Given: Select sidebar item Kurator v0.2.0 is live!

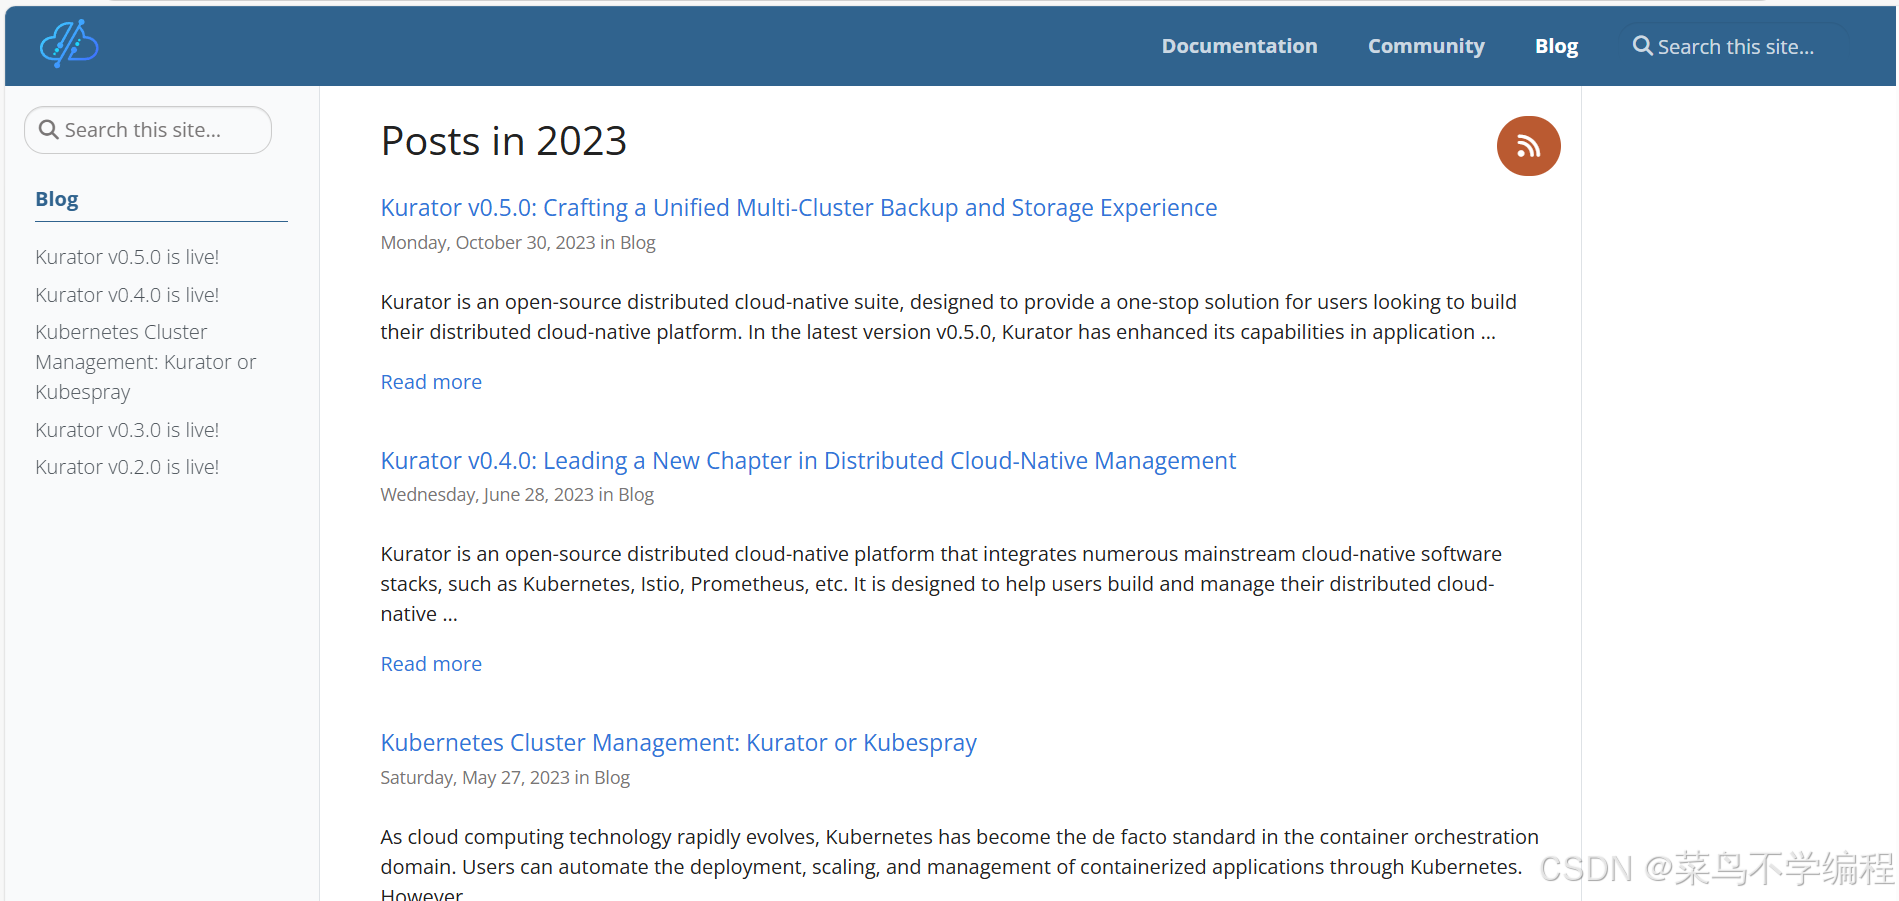Looking at the screenshot, I should click(127, 467).
